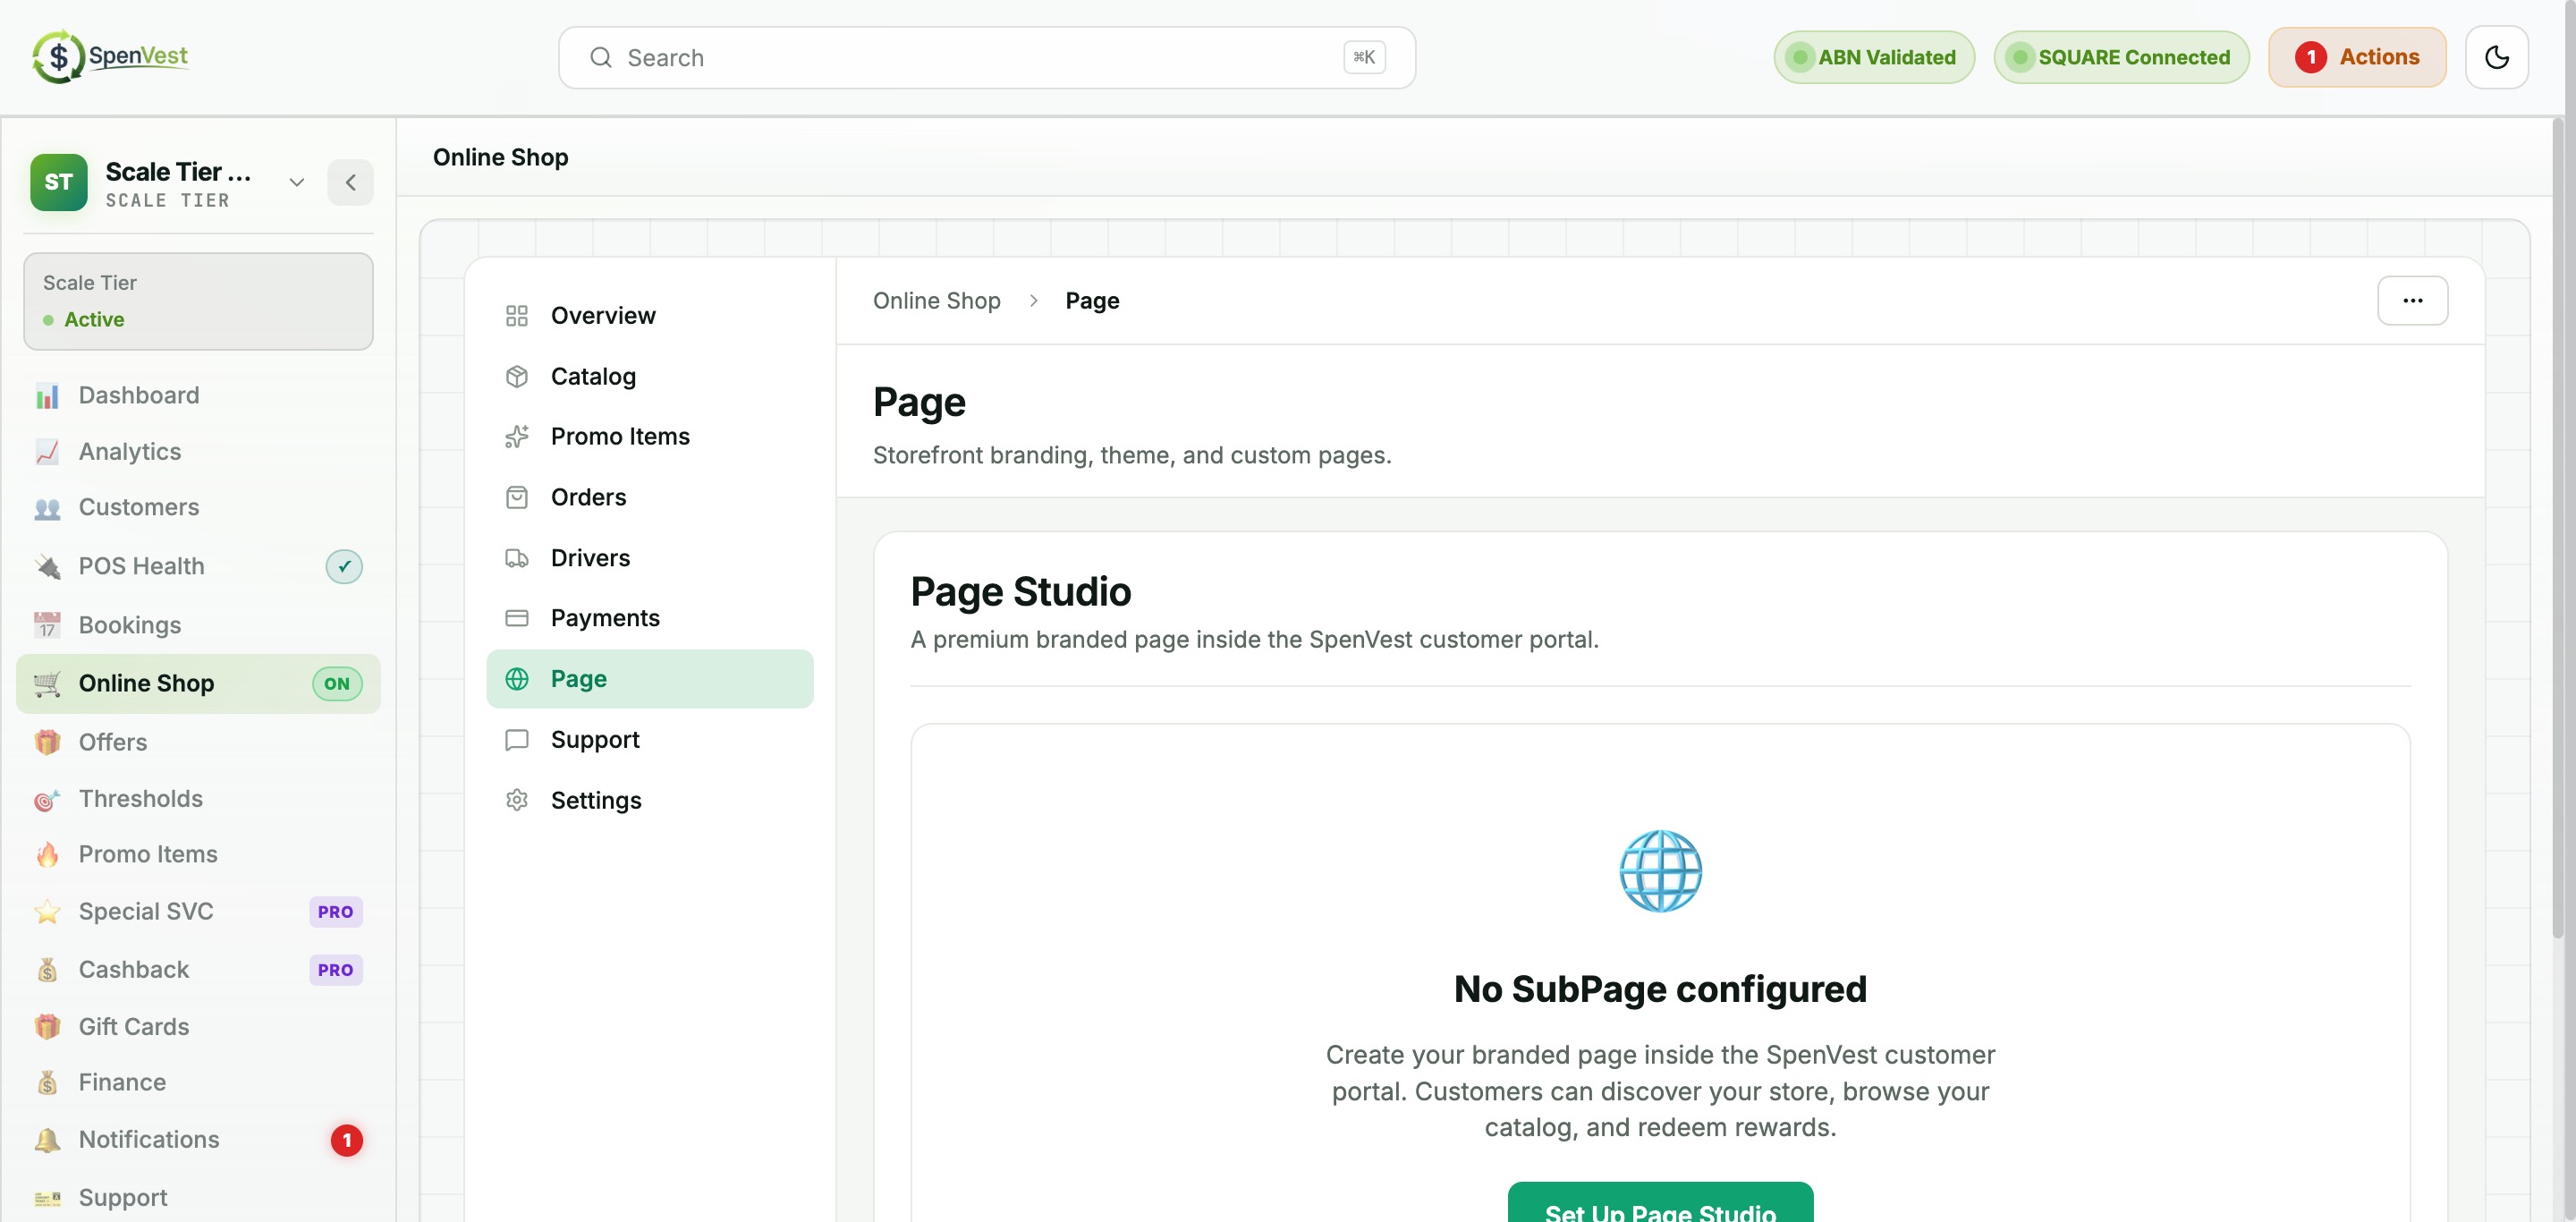Click the Analytics chart icon
The image size is (2576, 1222).
(x=47, y=452)
